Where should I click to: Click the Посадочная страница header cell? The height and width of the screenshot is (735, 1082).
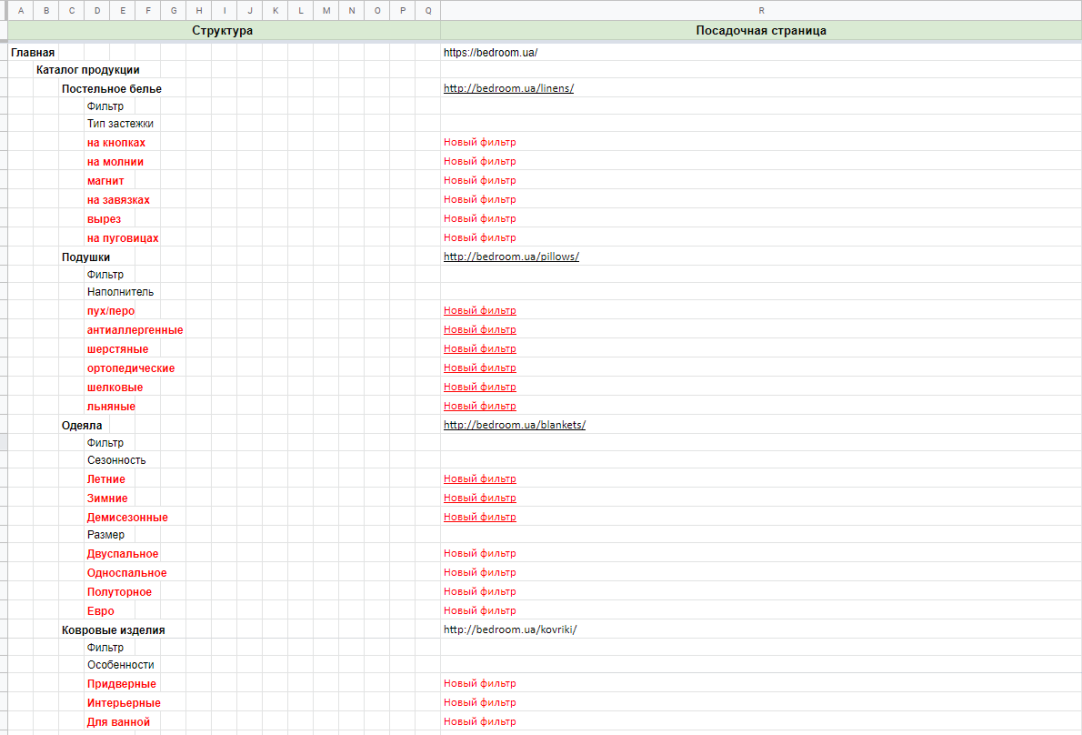tap(761, 30)
